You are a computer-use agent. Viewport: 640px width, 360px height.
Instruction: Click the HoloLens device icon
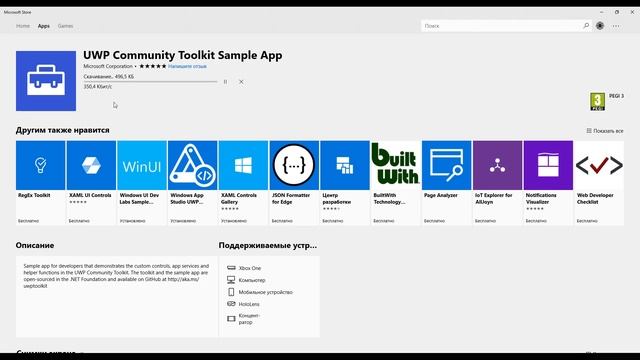click(231, 304)
